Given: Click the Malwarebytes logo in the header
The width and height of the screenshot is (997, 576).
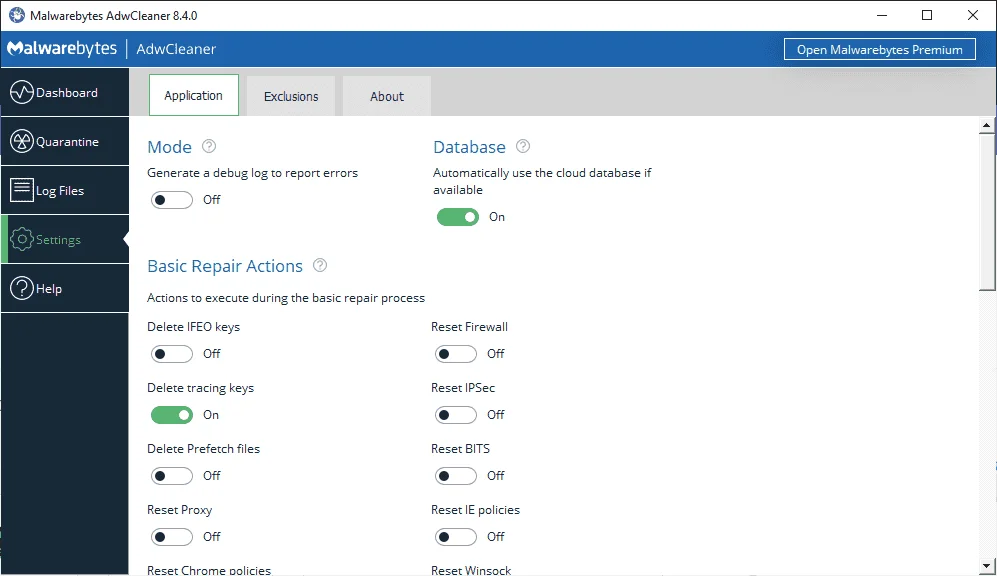Looking at the screenshot, I should tap(62, 49).
